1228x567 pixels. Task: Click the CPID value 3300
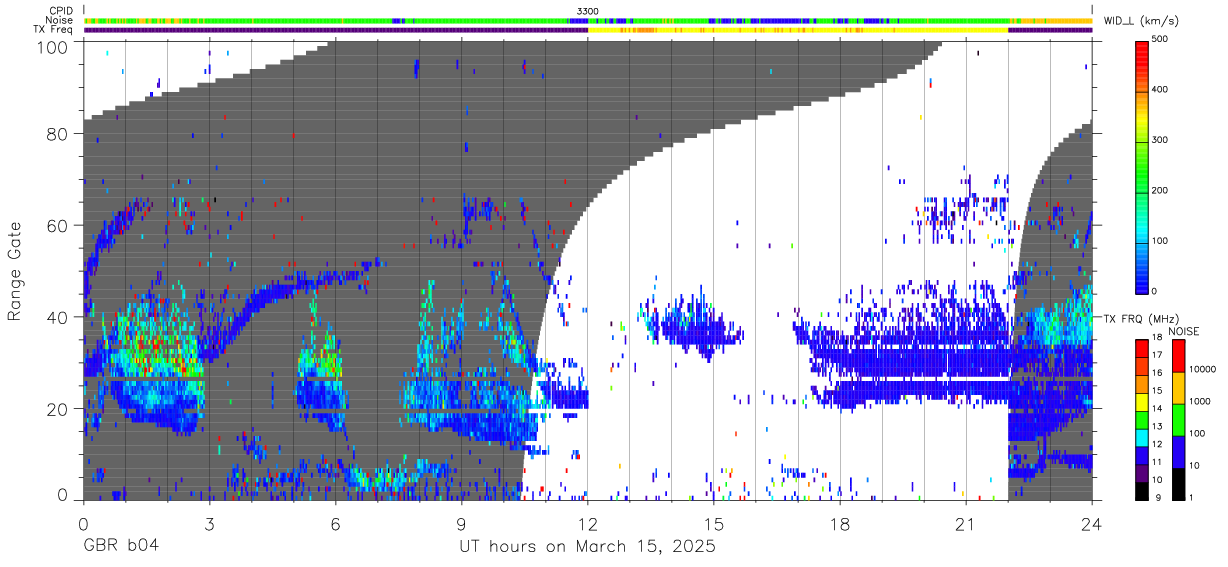pyautogui.click(x=588, y=10)
